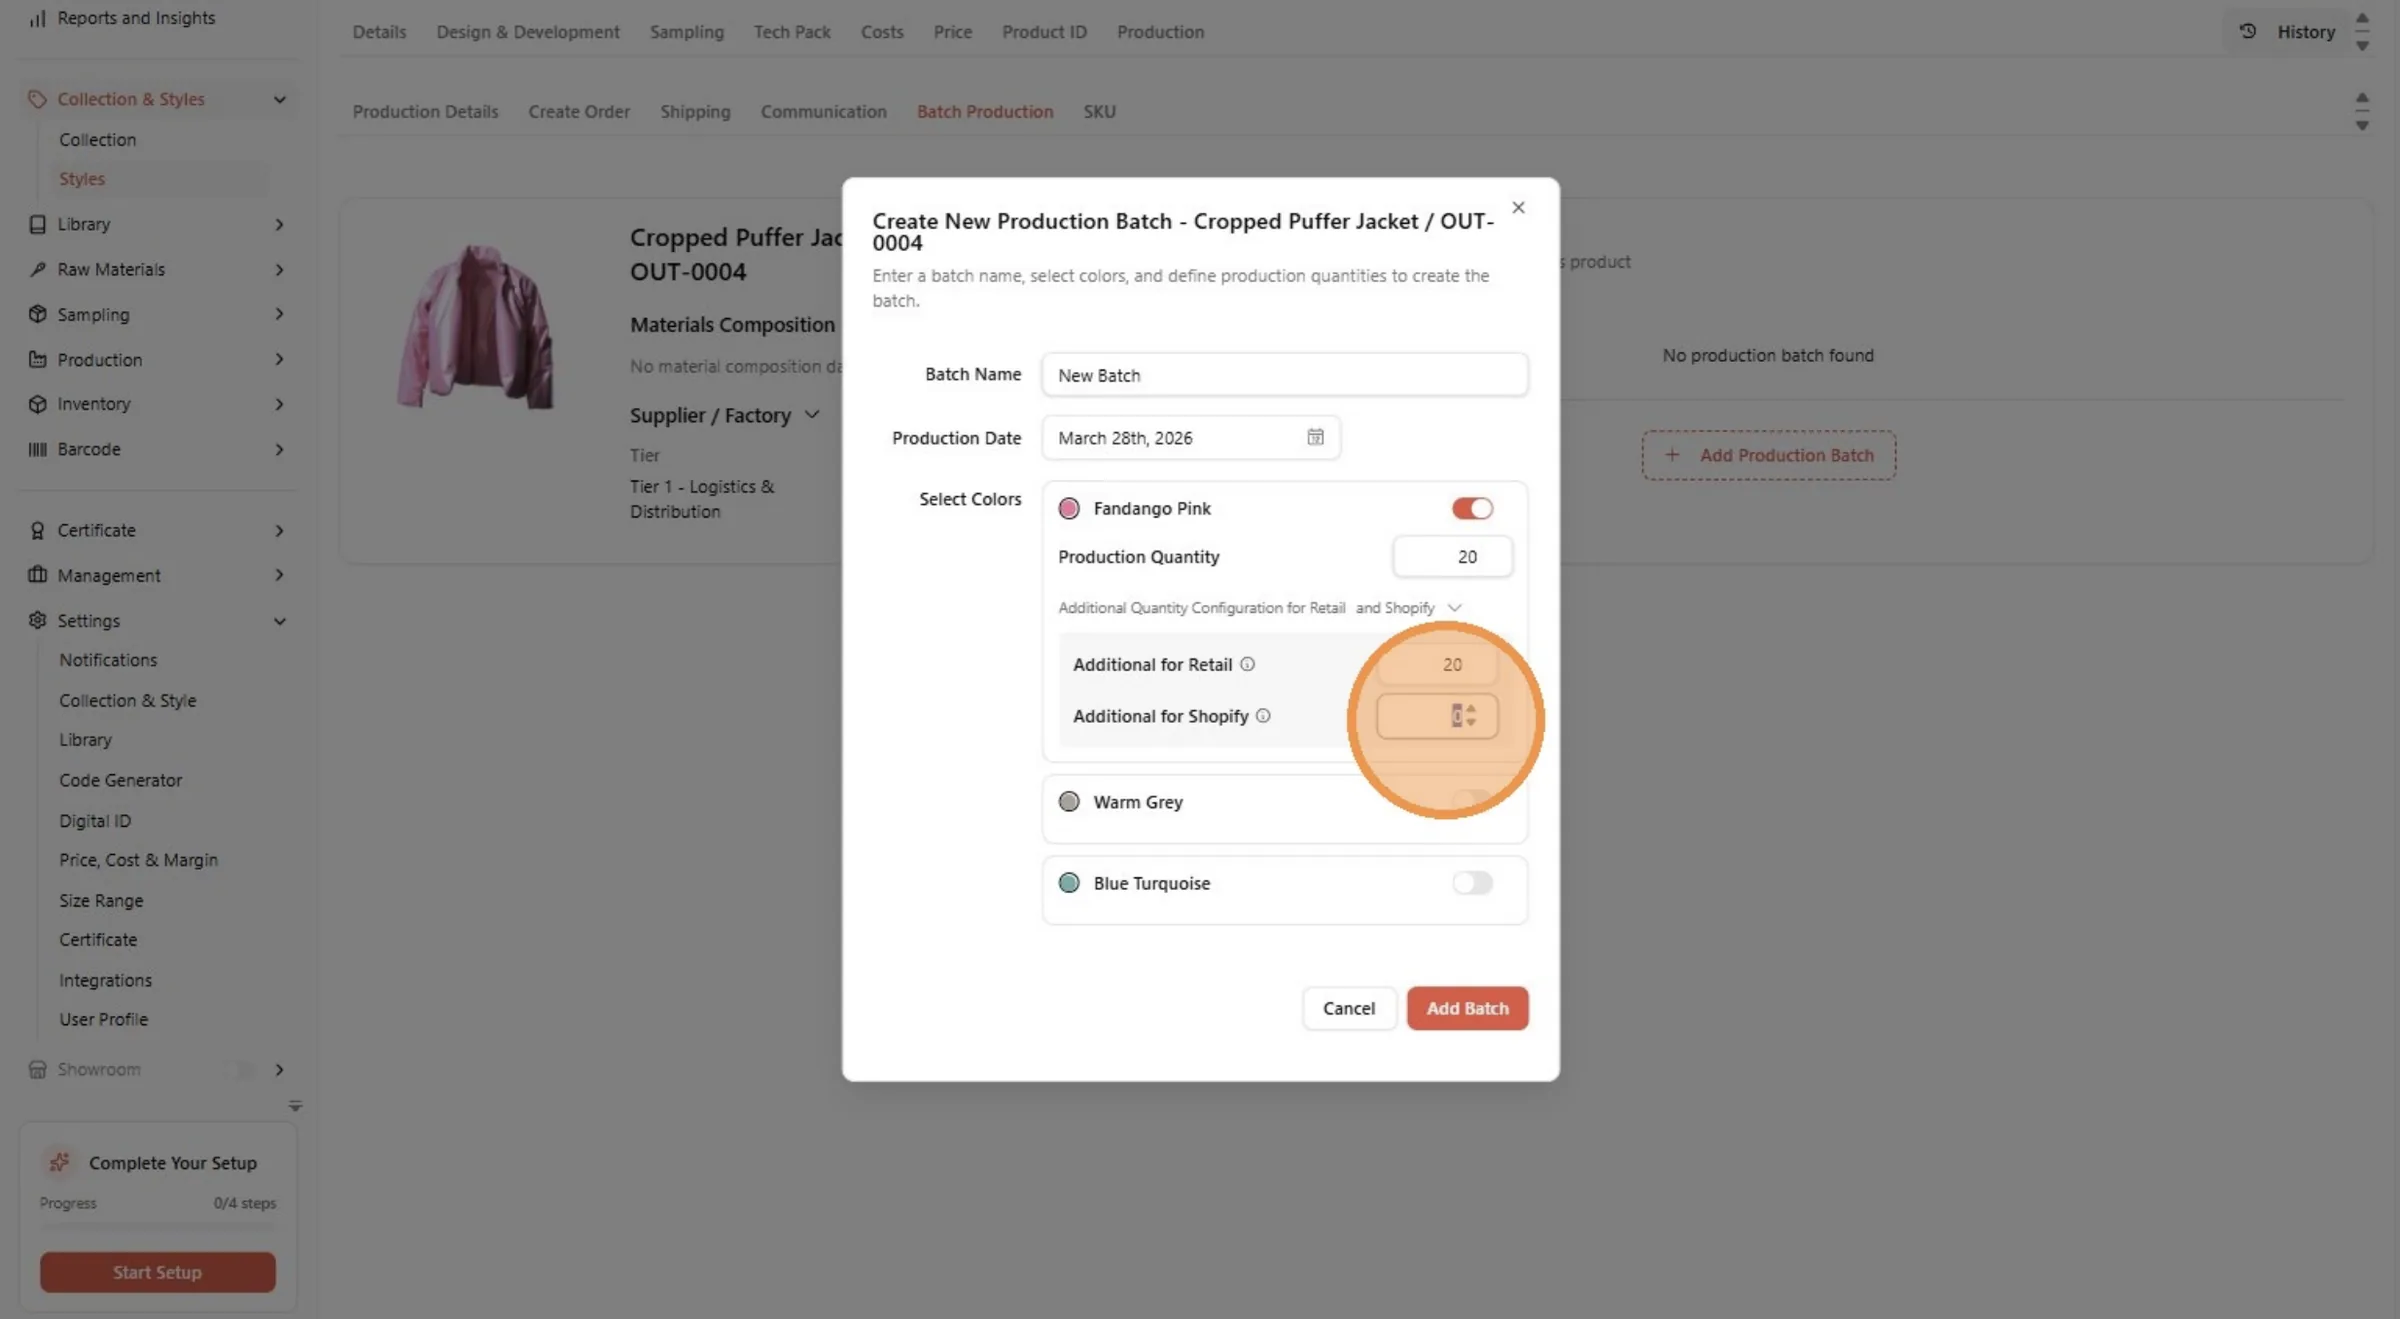Click the Certificate ribbon icon

pos(37,530)
